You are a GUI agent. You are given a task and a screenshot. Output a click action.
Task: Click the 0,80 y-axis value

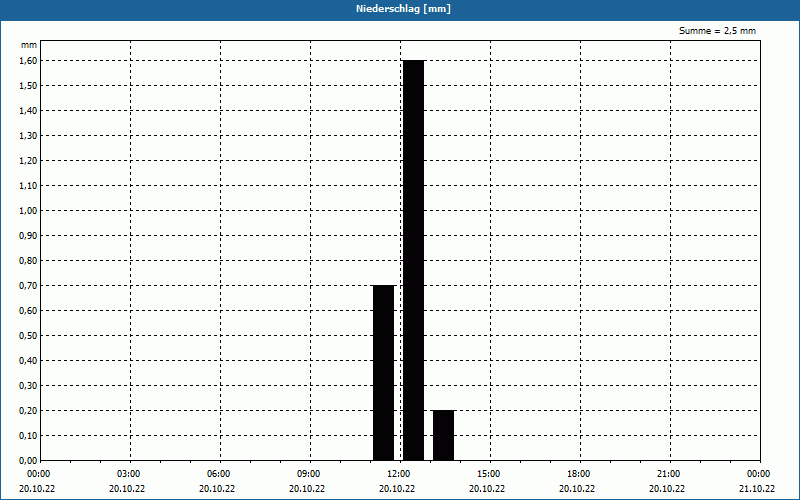[28, 260]
